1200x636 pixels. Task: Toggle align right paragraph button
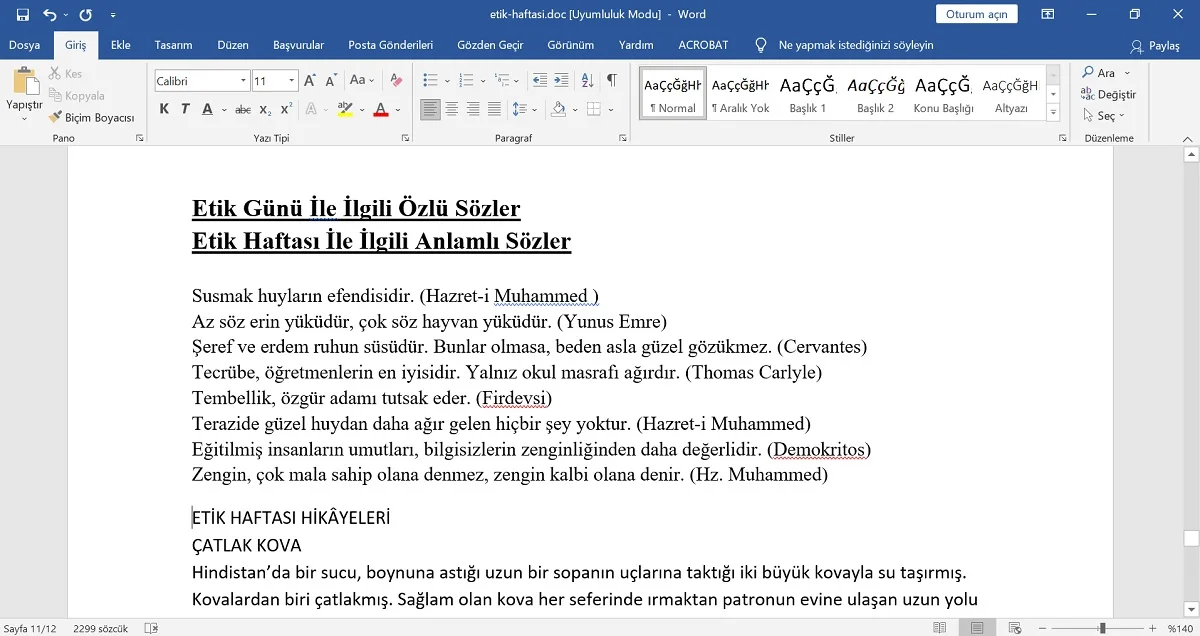[473, 110]
